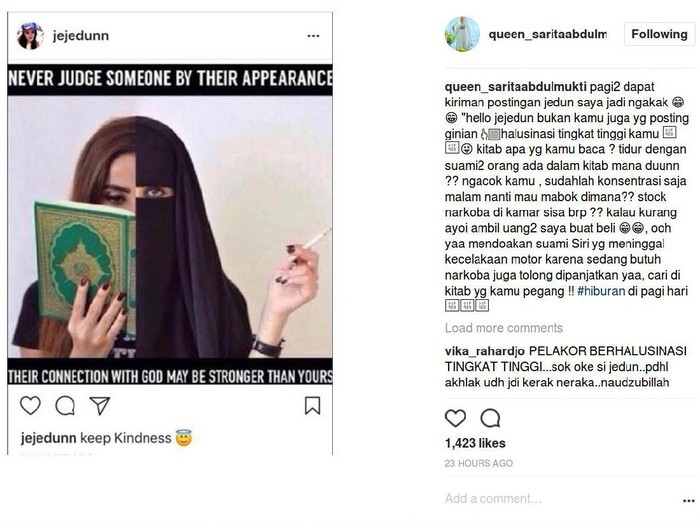The width and height of the screenshot is (700, 524).
Task: Like queen_sarita post using heart icon
Action: pos(455,418)
